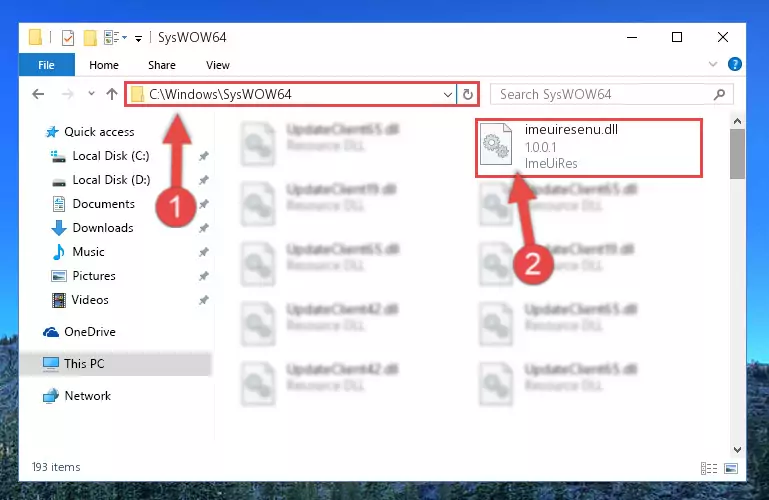Click the Network computer icon

click(x=51, y=396)
